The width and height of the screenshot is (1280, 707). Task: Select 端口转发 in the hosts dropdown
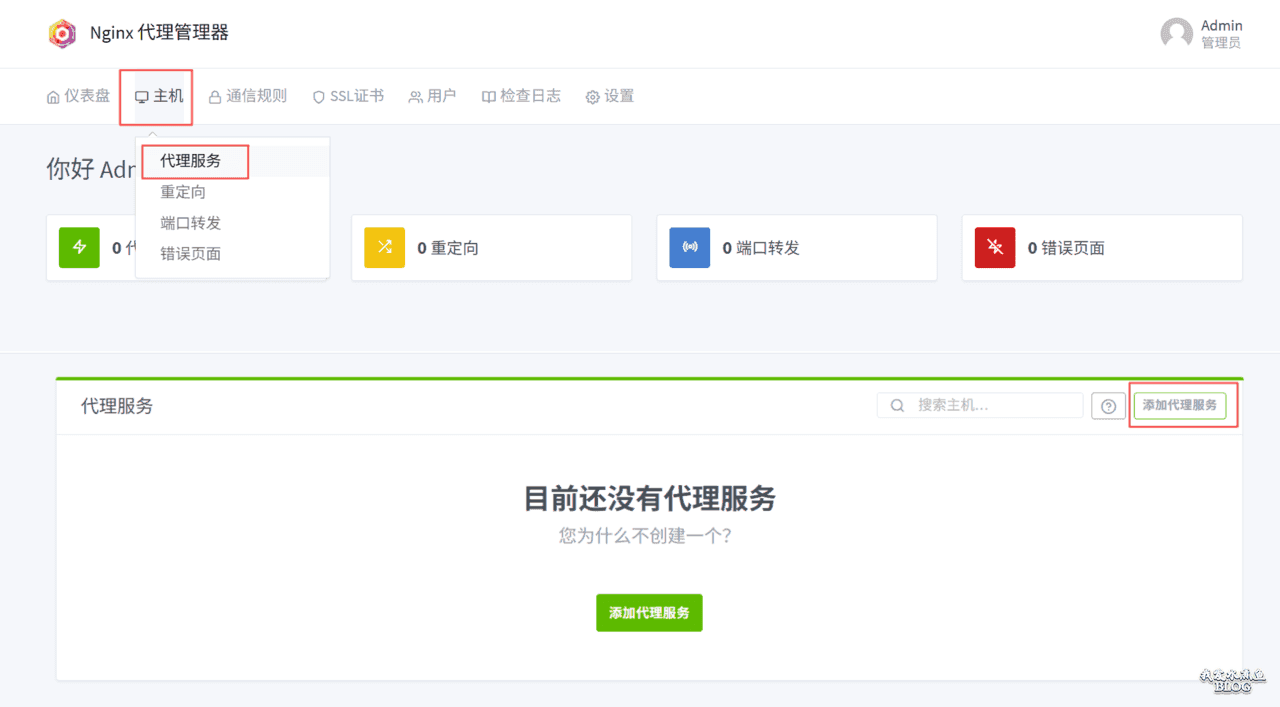190,223
